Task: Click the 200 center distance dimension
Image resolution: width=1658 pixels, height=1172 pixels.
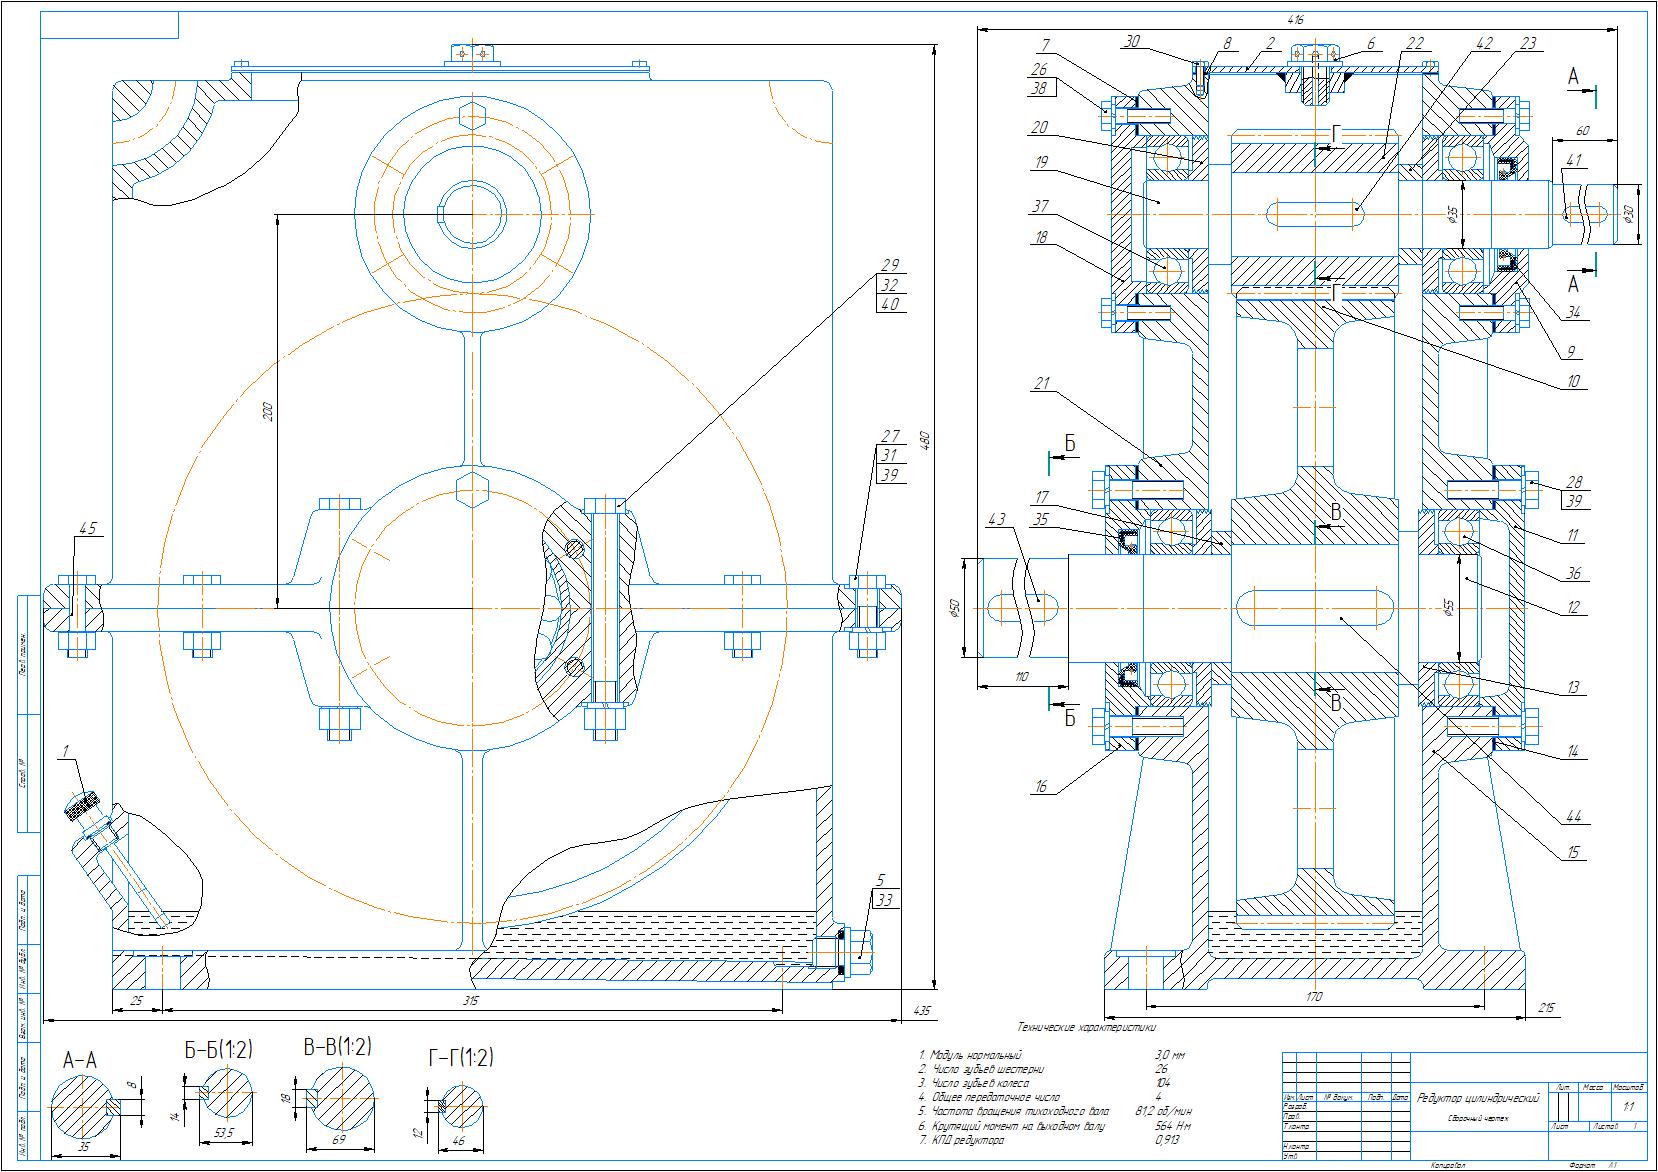Action: [269, 411]
